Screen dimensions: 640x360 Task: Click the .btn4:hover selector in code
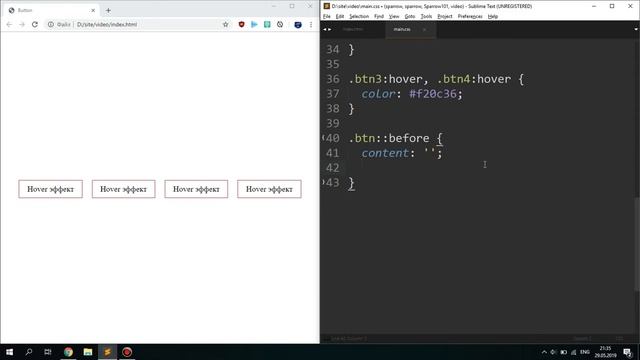coord(474,79)
